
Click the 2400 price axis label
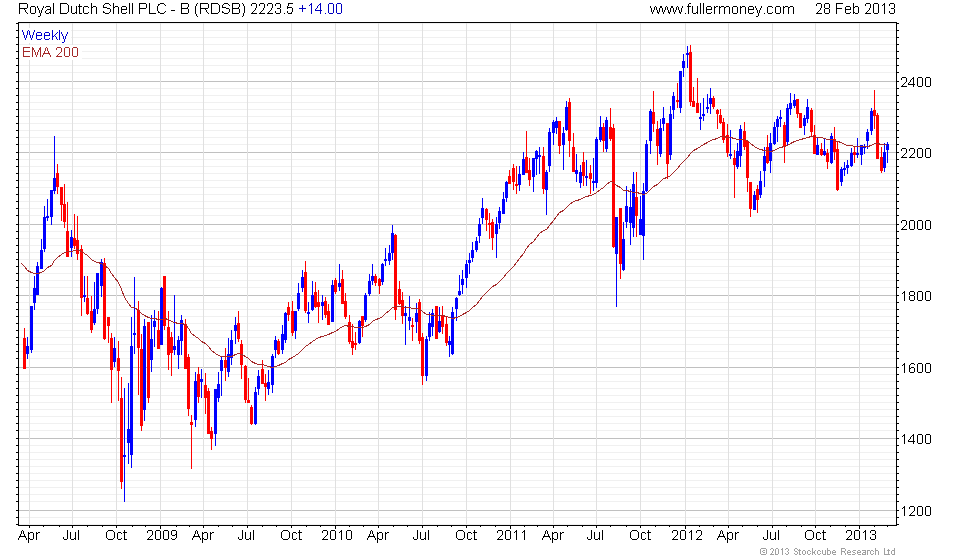[916, 82]
